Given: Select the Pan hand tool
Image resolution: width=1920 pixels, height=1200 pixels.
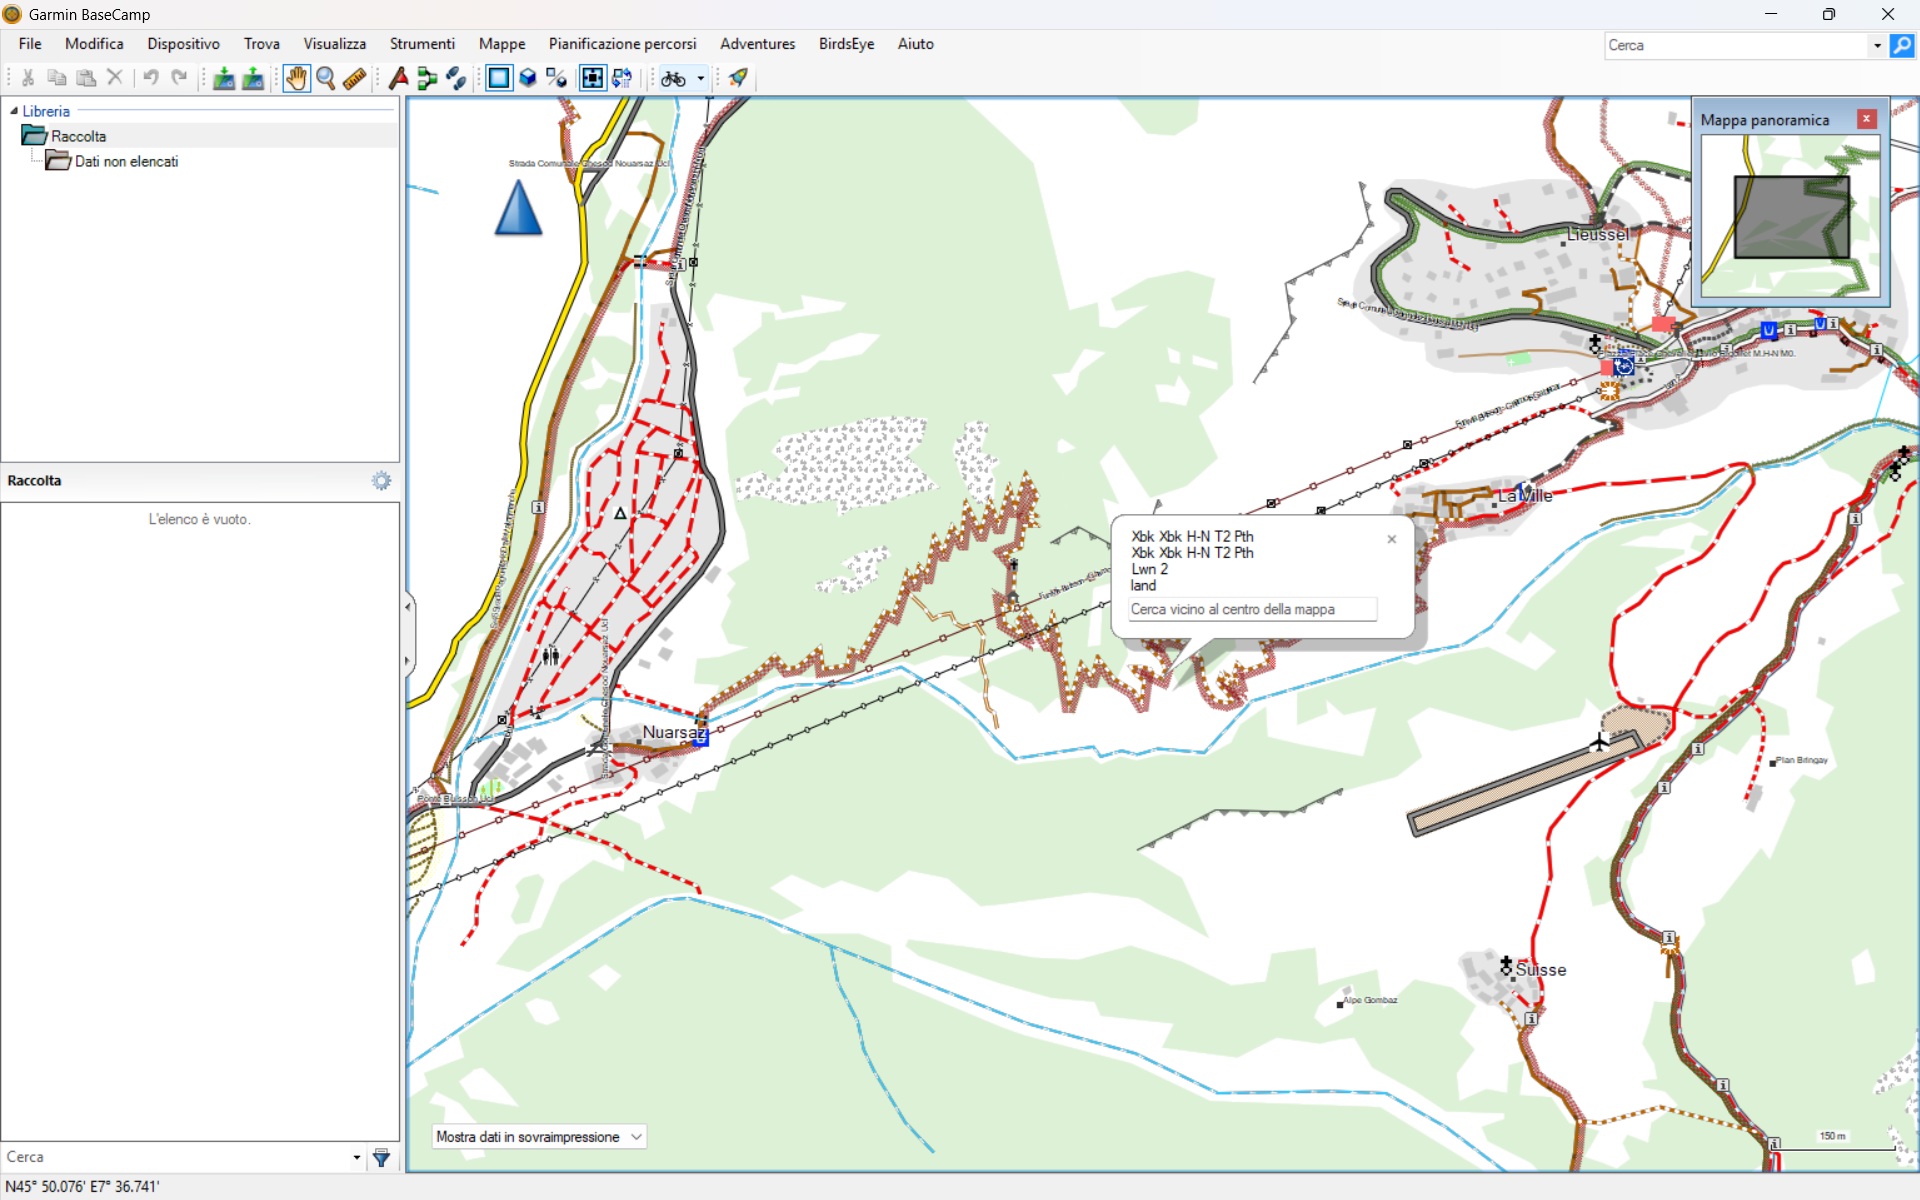Looking at the screenshot, I should click(x=296, y=78).
